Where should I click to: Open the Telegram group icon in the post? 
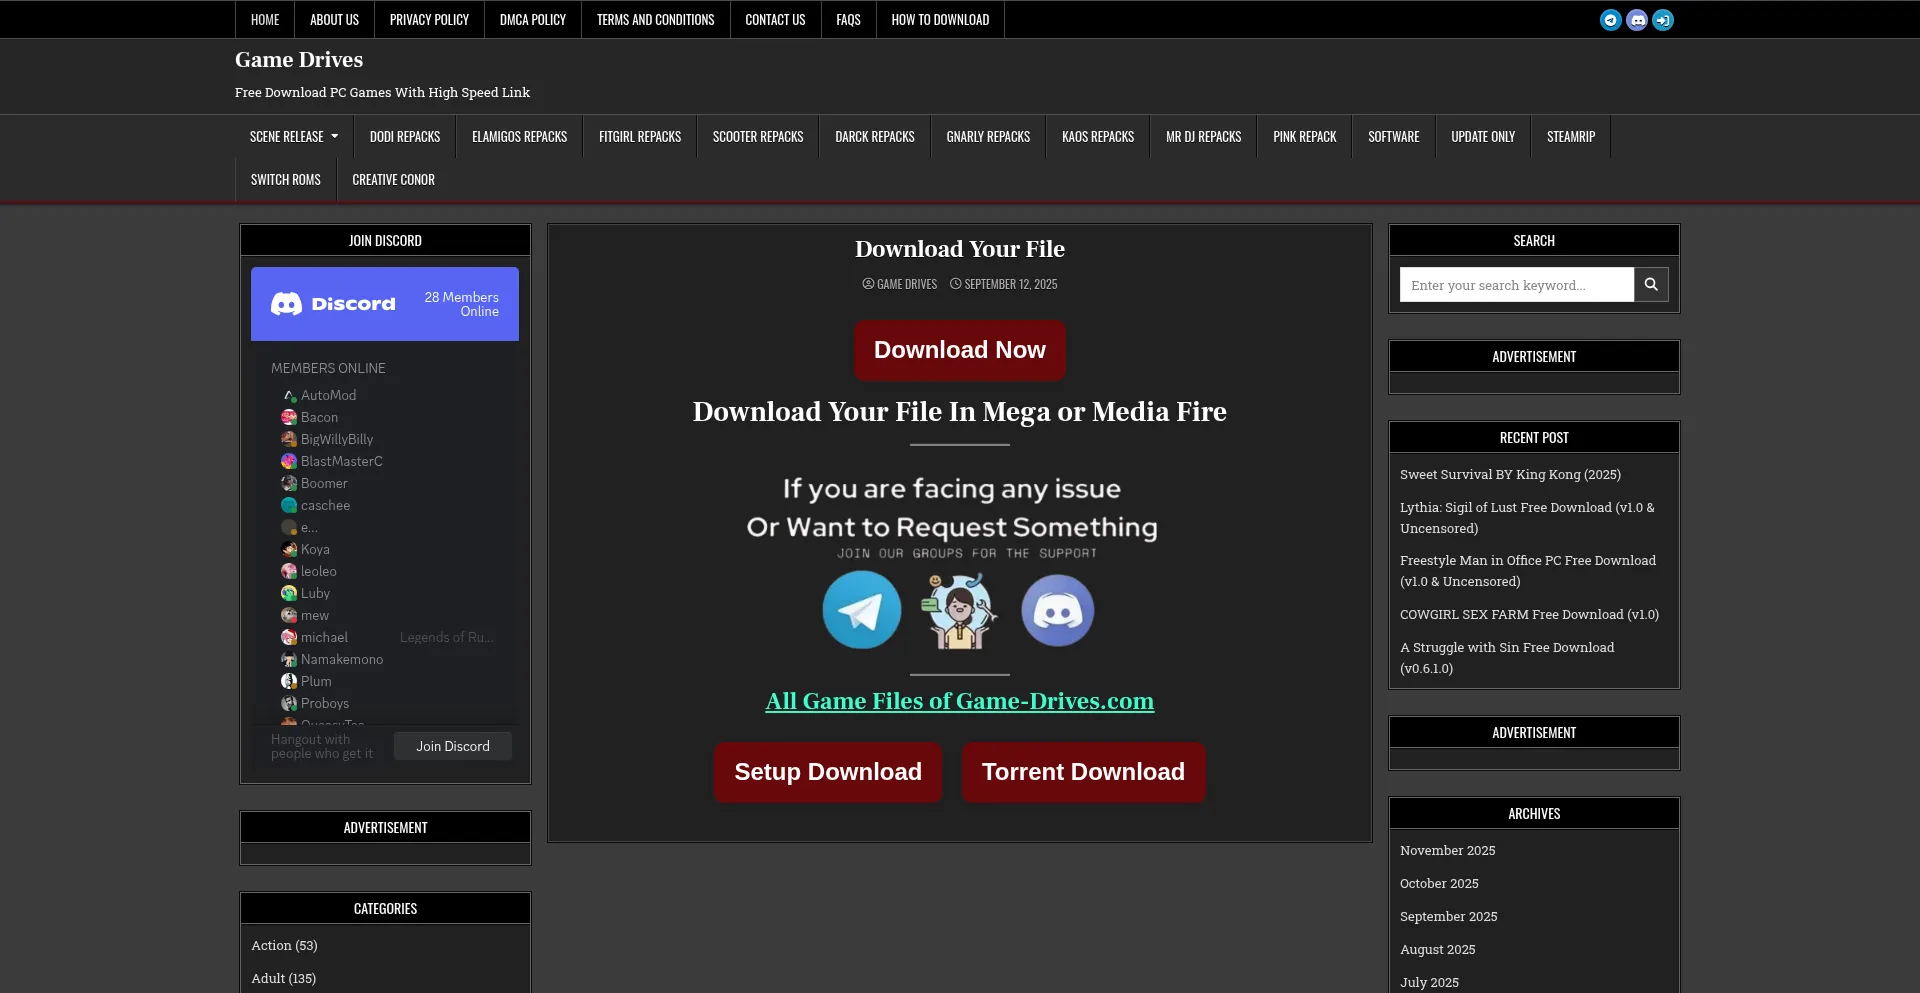(861, 610)
